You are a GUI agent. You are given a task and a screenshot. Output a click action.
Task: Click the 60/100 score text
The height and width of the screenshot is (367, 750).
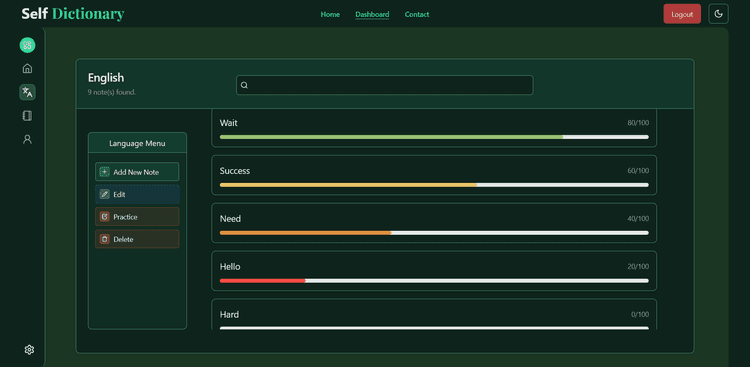click(638, 171)
